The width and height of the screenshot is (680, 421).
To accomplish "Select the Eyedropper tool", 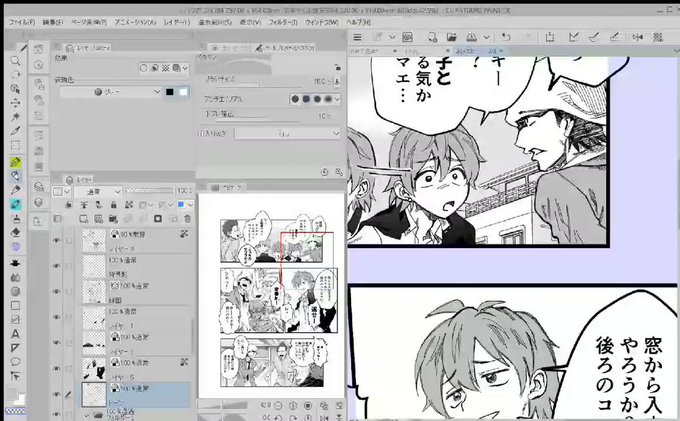I will click(15, 131).
